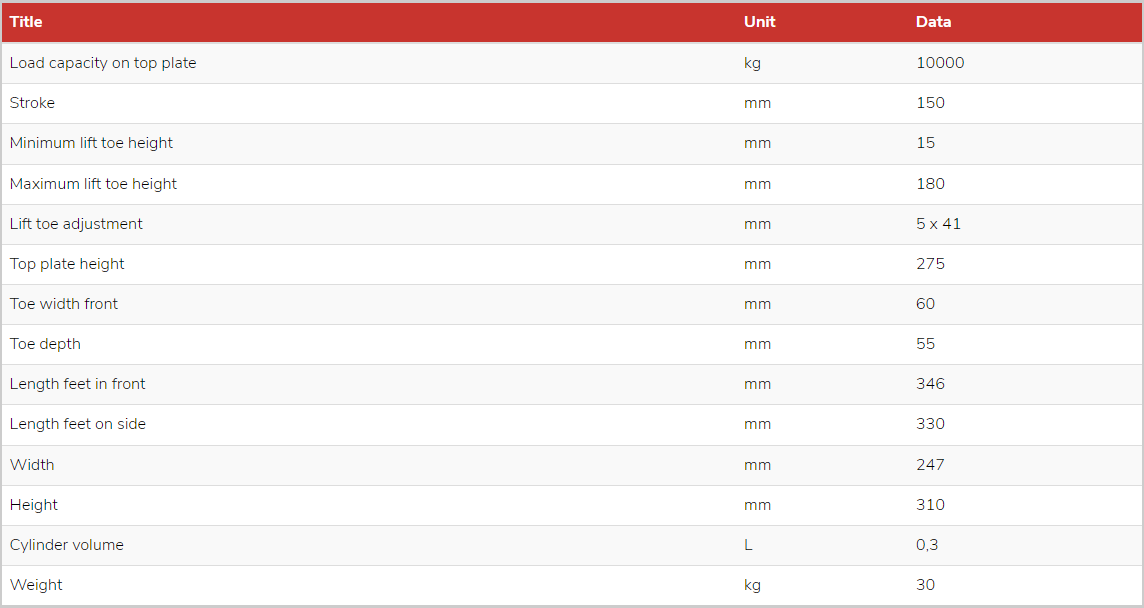
Task: Select the Cylinder volume value 0,3
Action: pos(927,545)
